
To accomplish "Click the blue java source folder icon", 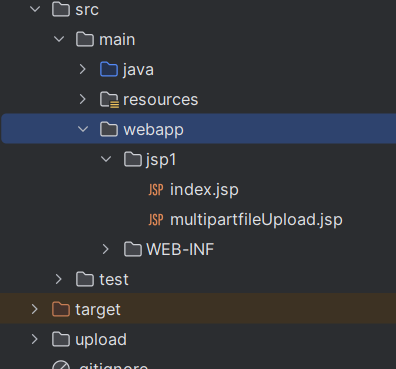I will 109,69.
